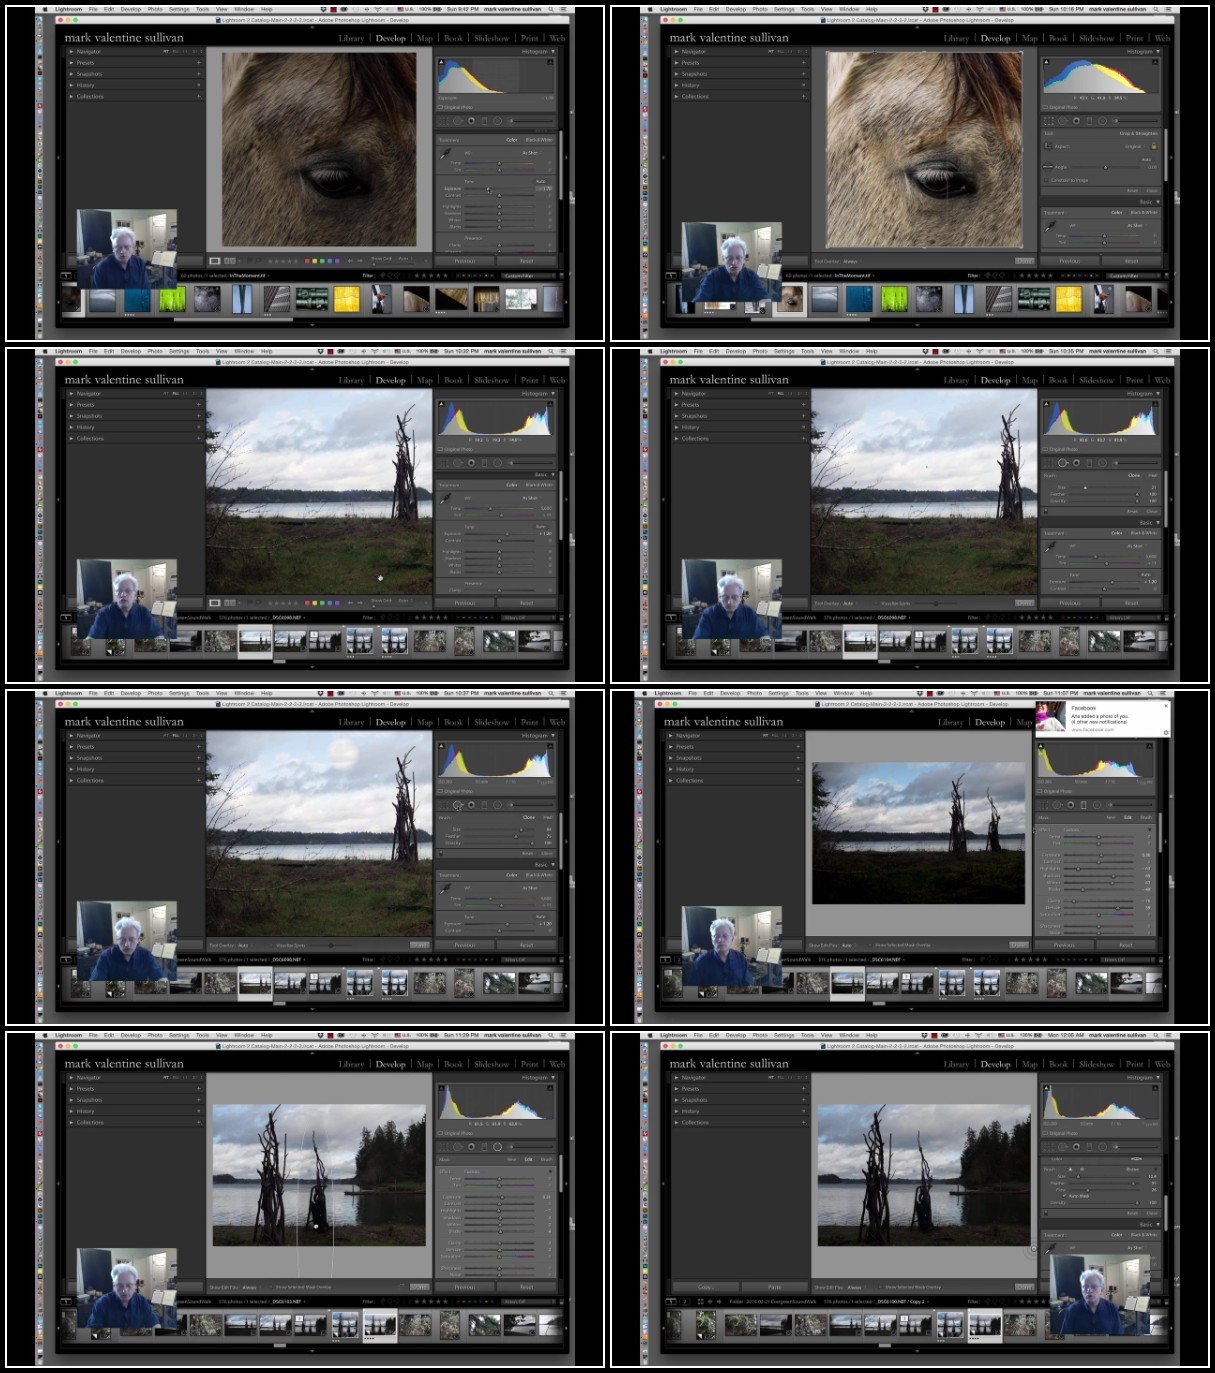
Task: Click aspect lock icon in 10:16 PM crop panel
Action: coord(1154,146)
